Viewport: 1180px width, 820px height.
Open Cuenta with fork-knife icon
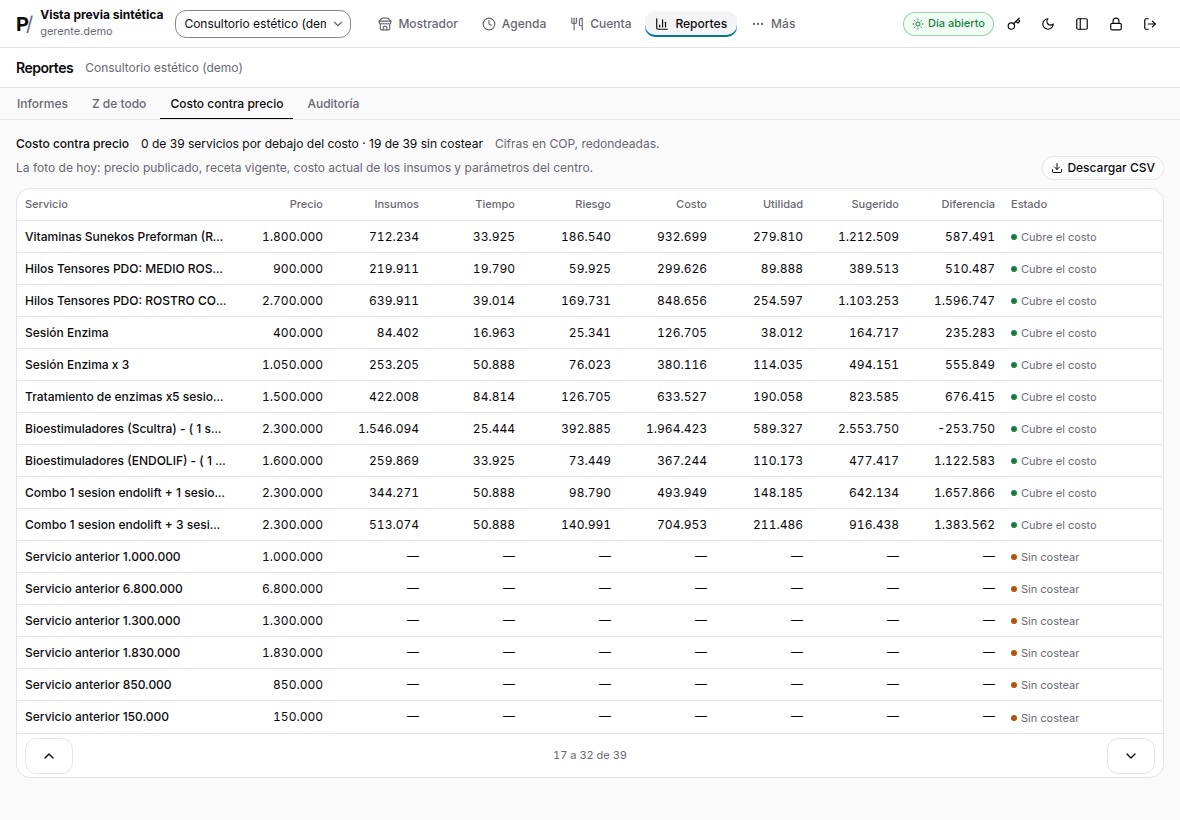coord(601,24)
